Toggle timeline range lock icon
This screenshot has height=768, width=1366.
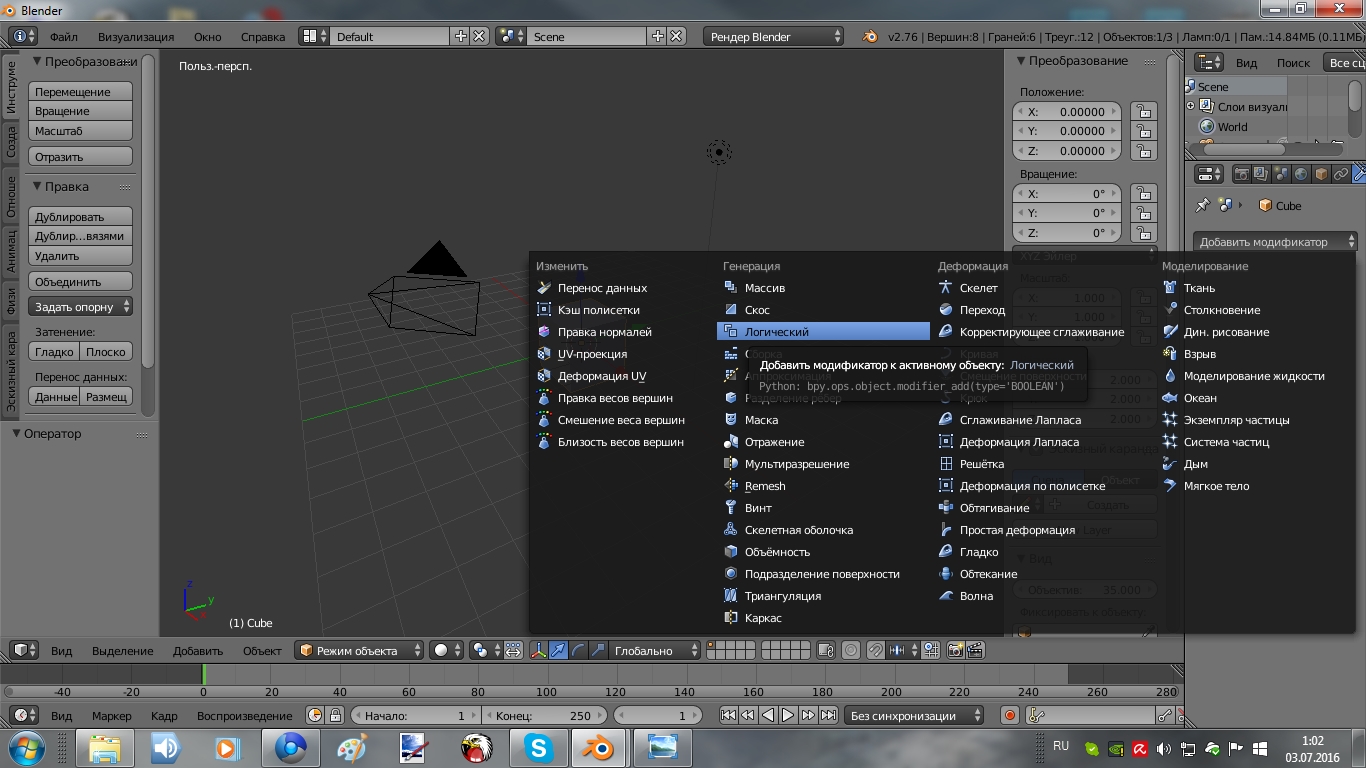point(335,715)
